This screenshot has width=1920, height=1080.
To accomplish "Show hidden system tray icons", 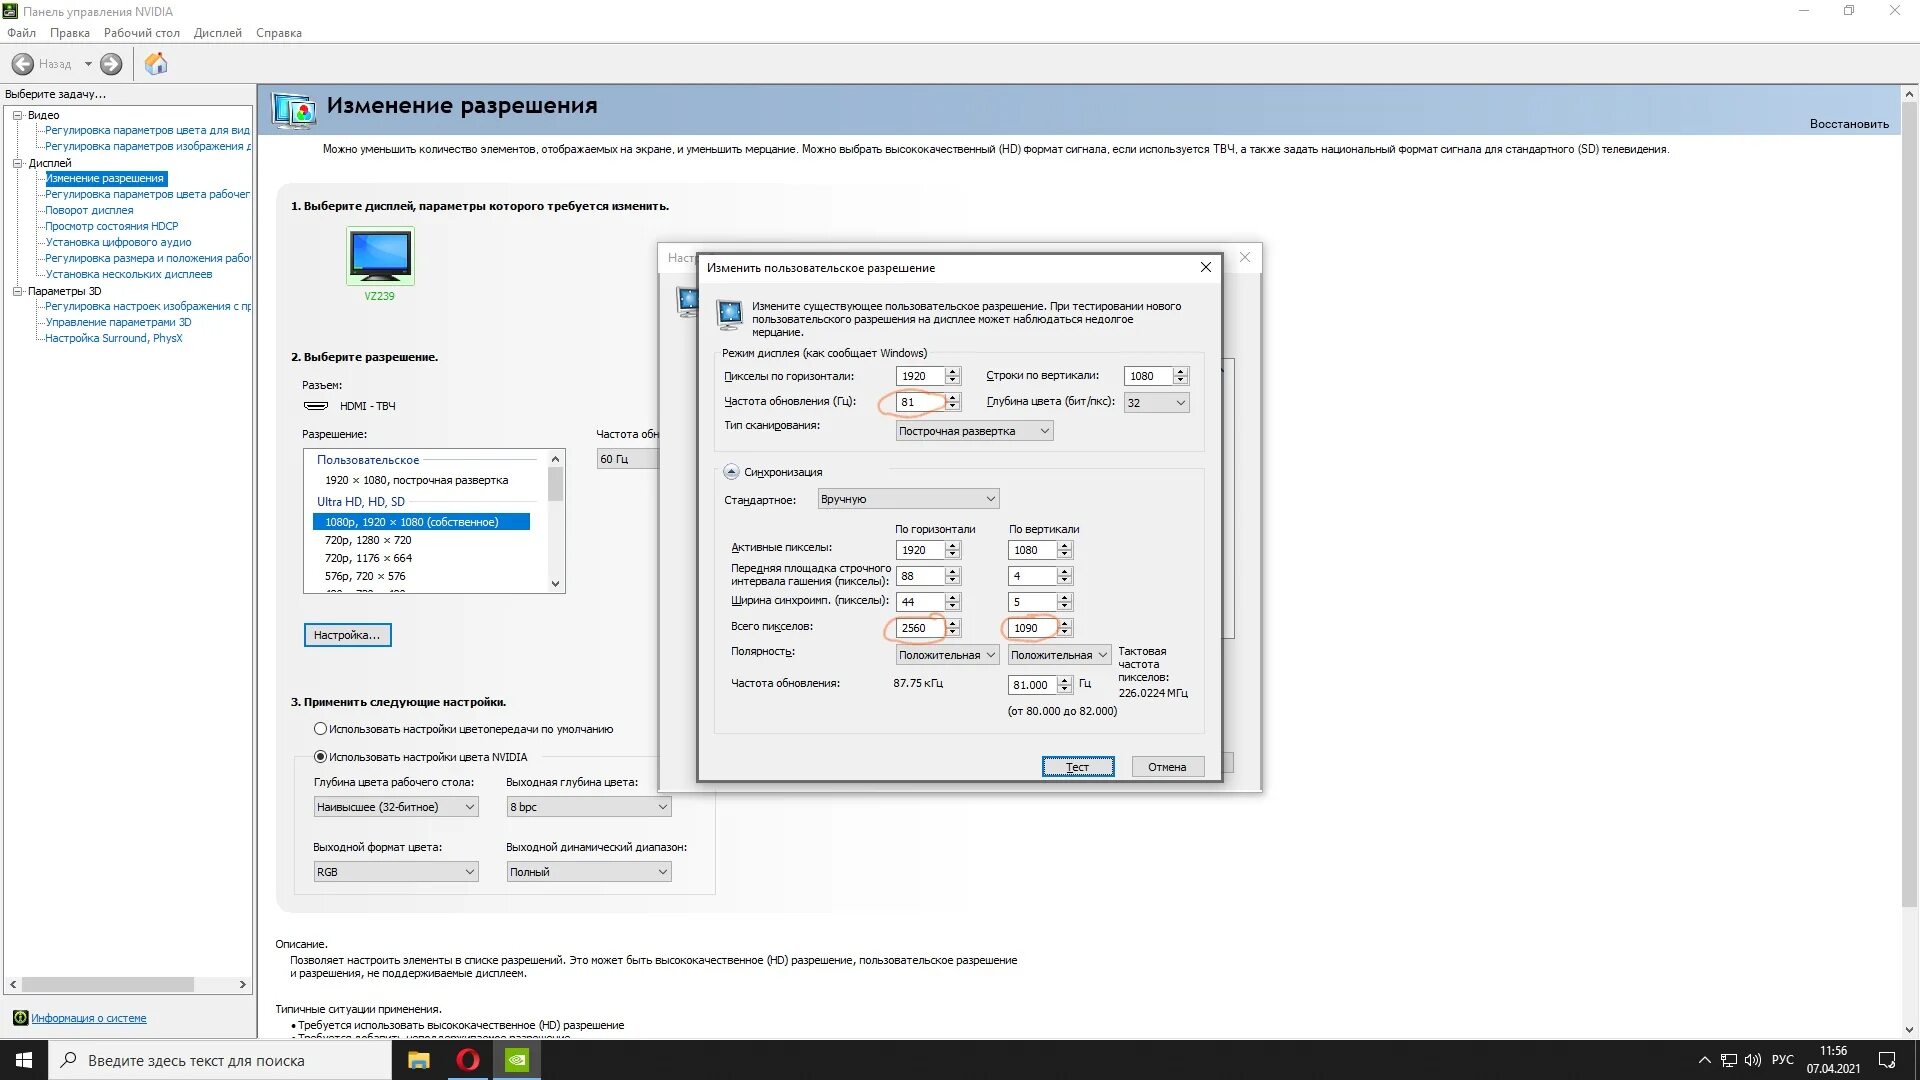I will 1704,1060.
